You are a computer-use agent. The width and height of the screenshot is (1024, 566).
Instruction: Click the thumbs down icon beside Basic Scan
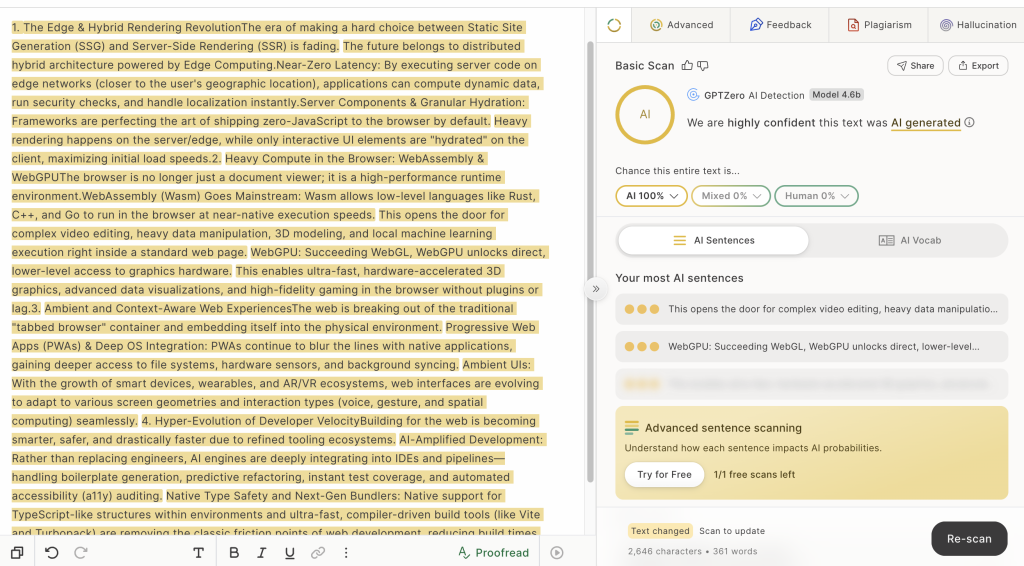point(703,65)
